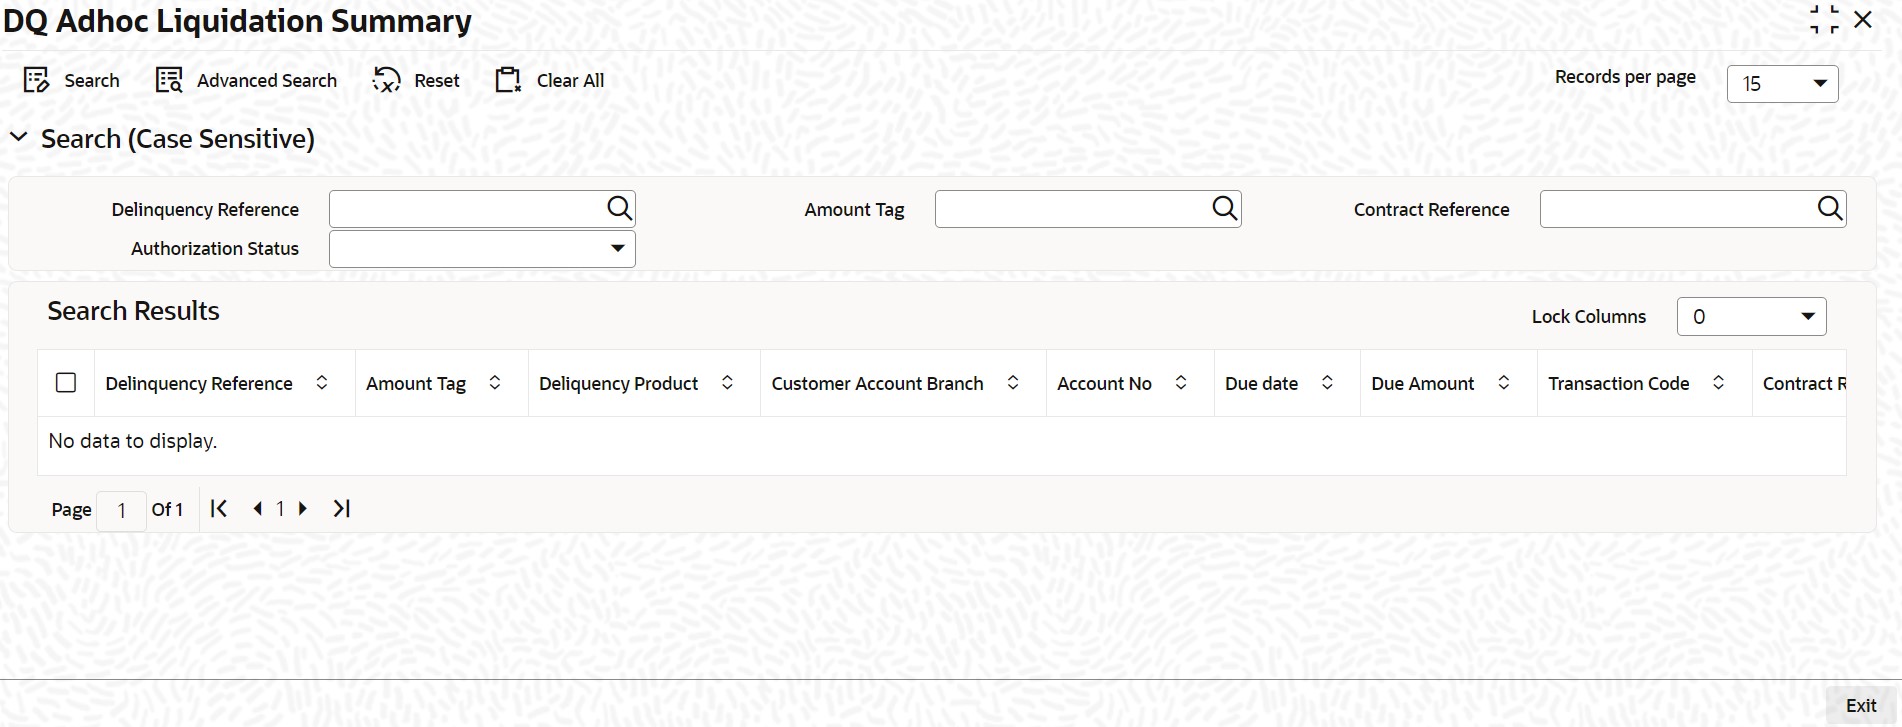Click Reset in the toolbar
Viewport: 1902px width, 727px height.
416,80
